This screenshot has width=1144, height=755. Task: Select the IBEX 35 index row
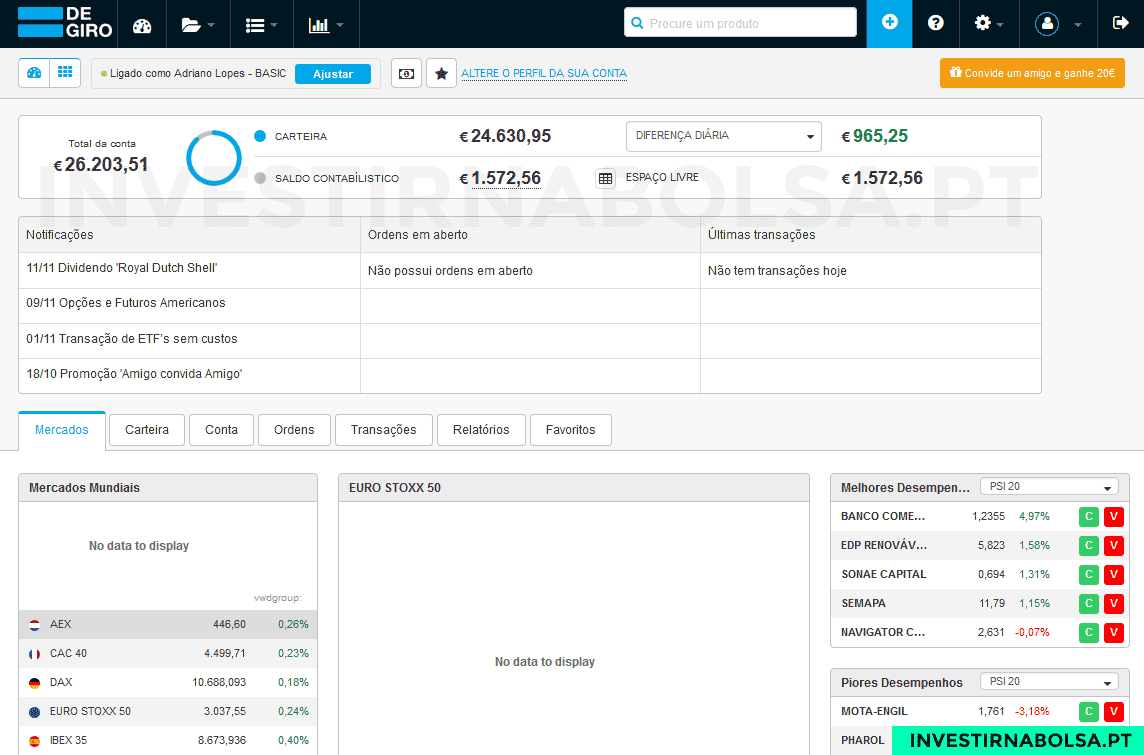[x=168, y=740]
